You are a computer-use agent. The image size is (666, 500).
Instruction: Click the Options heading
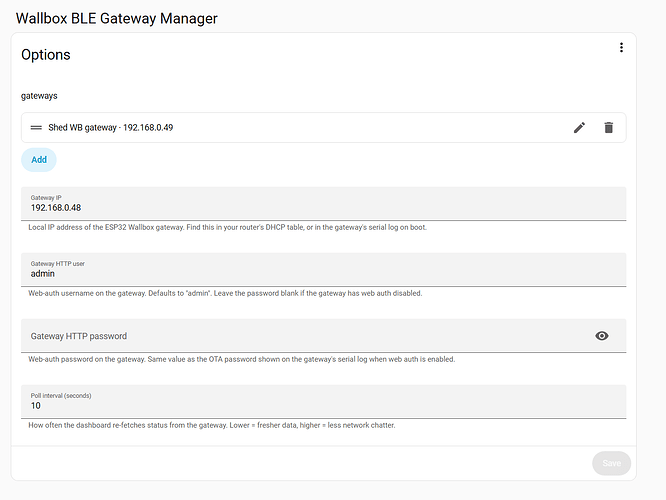click(x=46, y=55)
